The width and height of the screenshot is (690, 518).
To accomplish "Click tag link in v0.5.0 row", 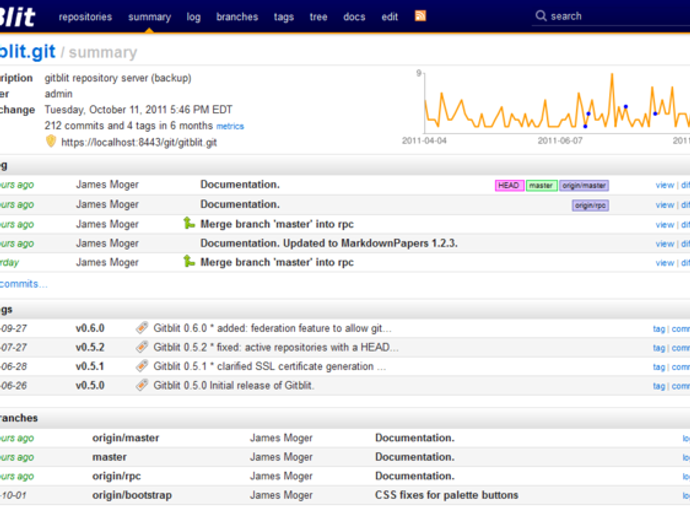I will (x=659, y=386).
